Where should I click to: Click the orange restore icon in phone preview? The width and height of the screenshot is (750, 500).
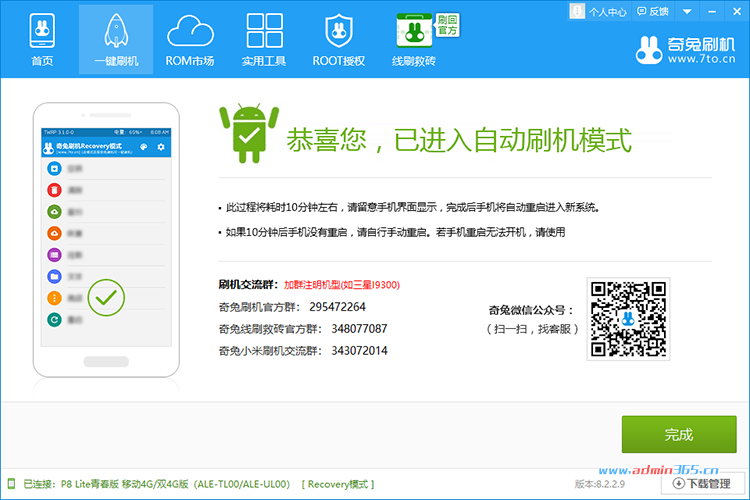pos(55,233)
